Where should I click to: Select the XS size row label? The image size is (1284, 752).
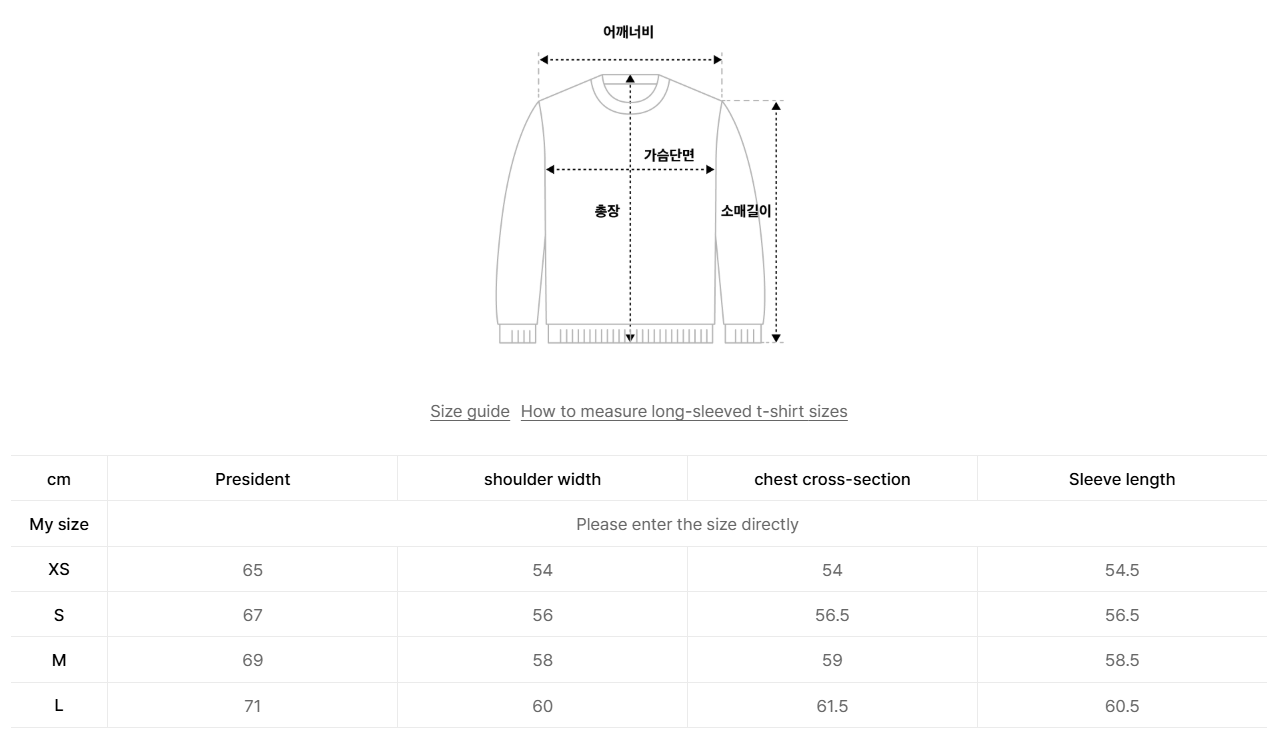pyautogui.click(x=59, y=569)
